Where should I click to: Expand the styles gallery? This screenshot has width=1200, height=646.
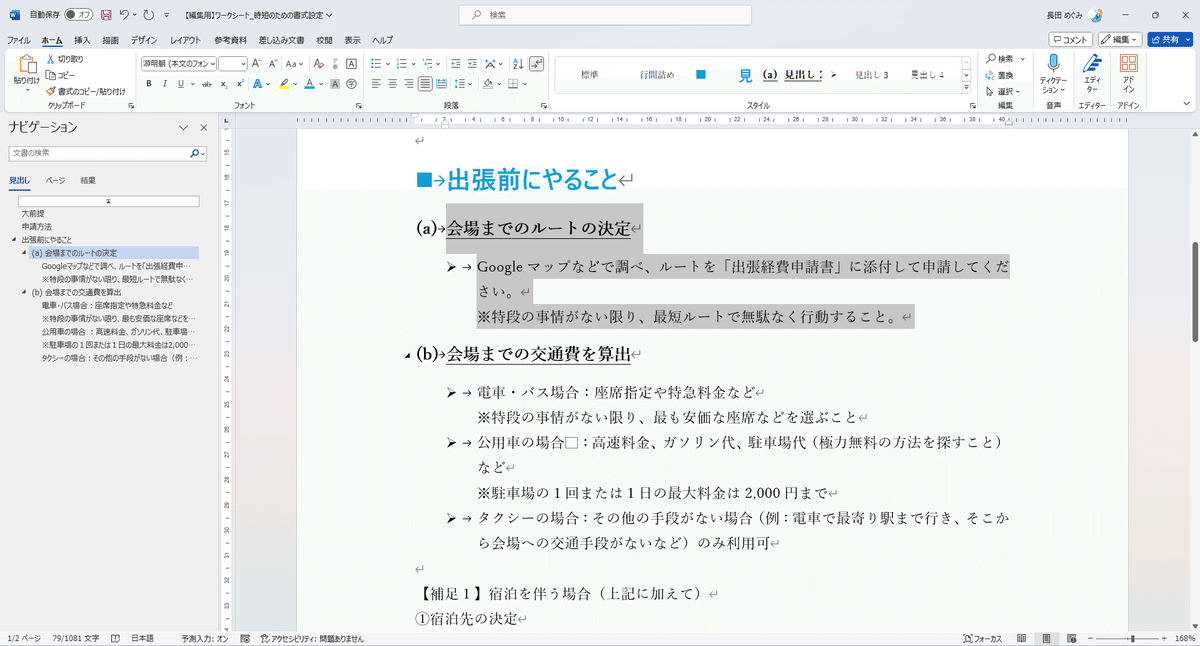pos(967,87)
